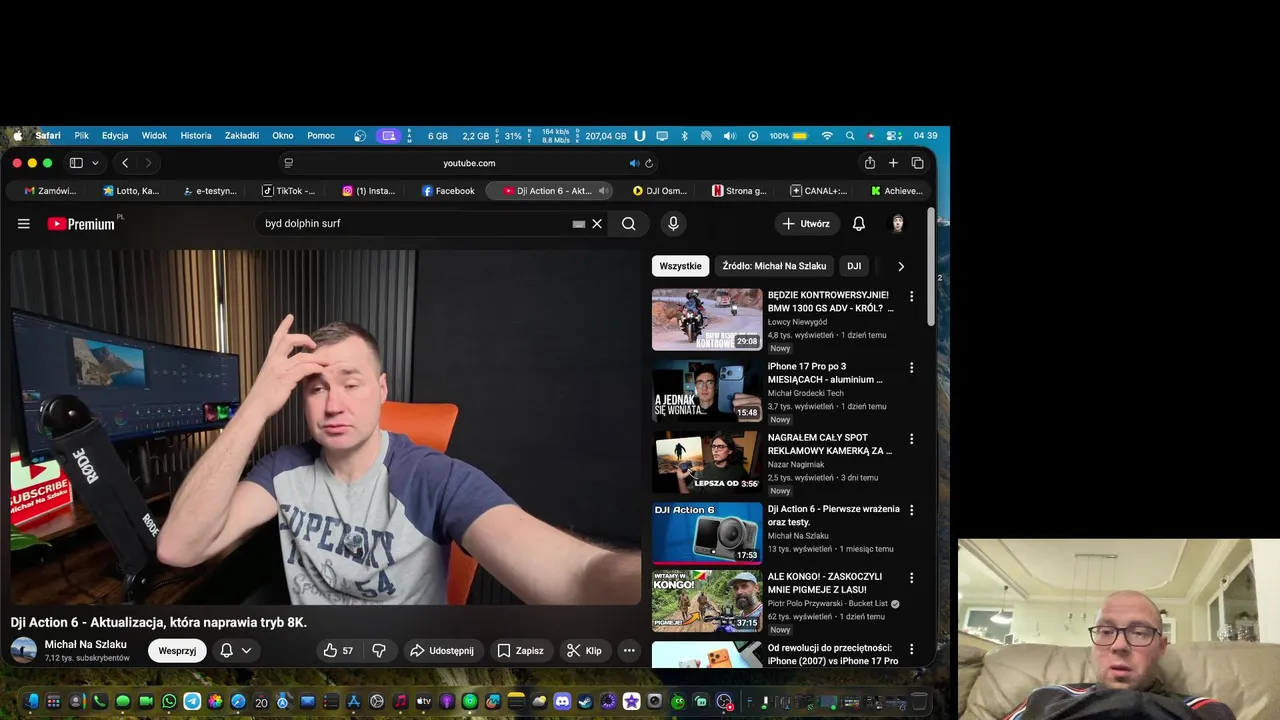
Task: Expand the Safari tab group chevron
Action: pyautogui.click(x=95, y=163)
